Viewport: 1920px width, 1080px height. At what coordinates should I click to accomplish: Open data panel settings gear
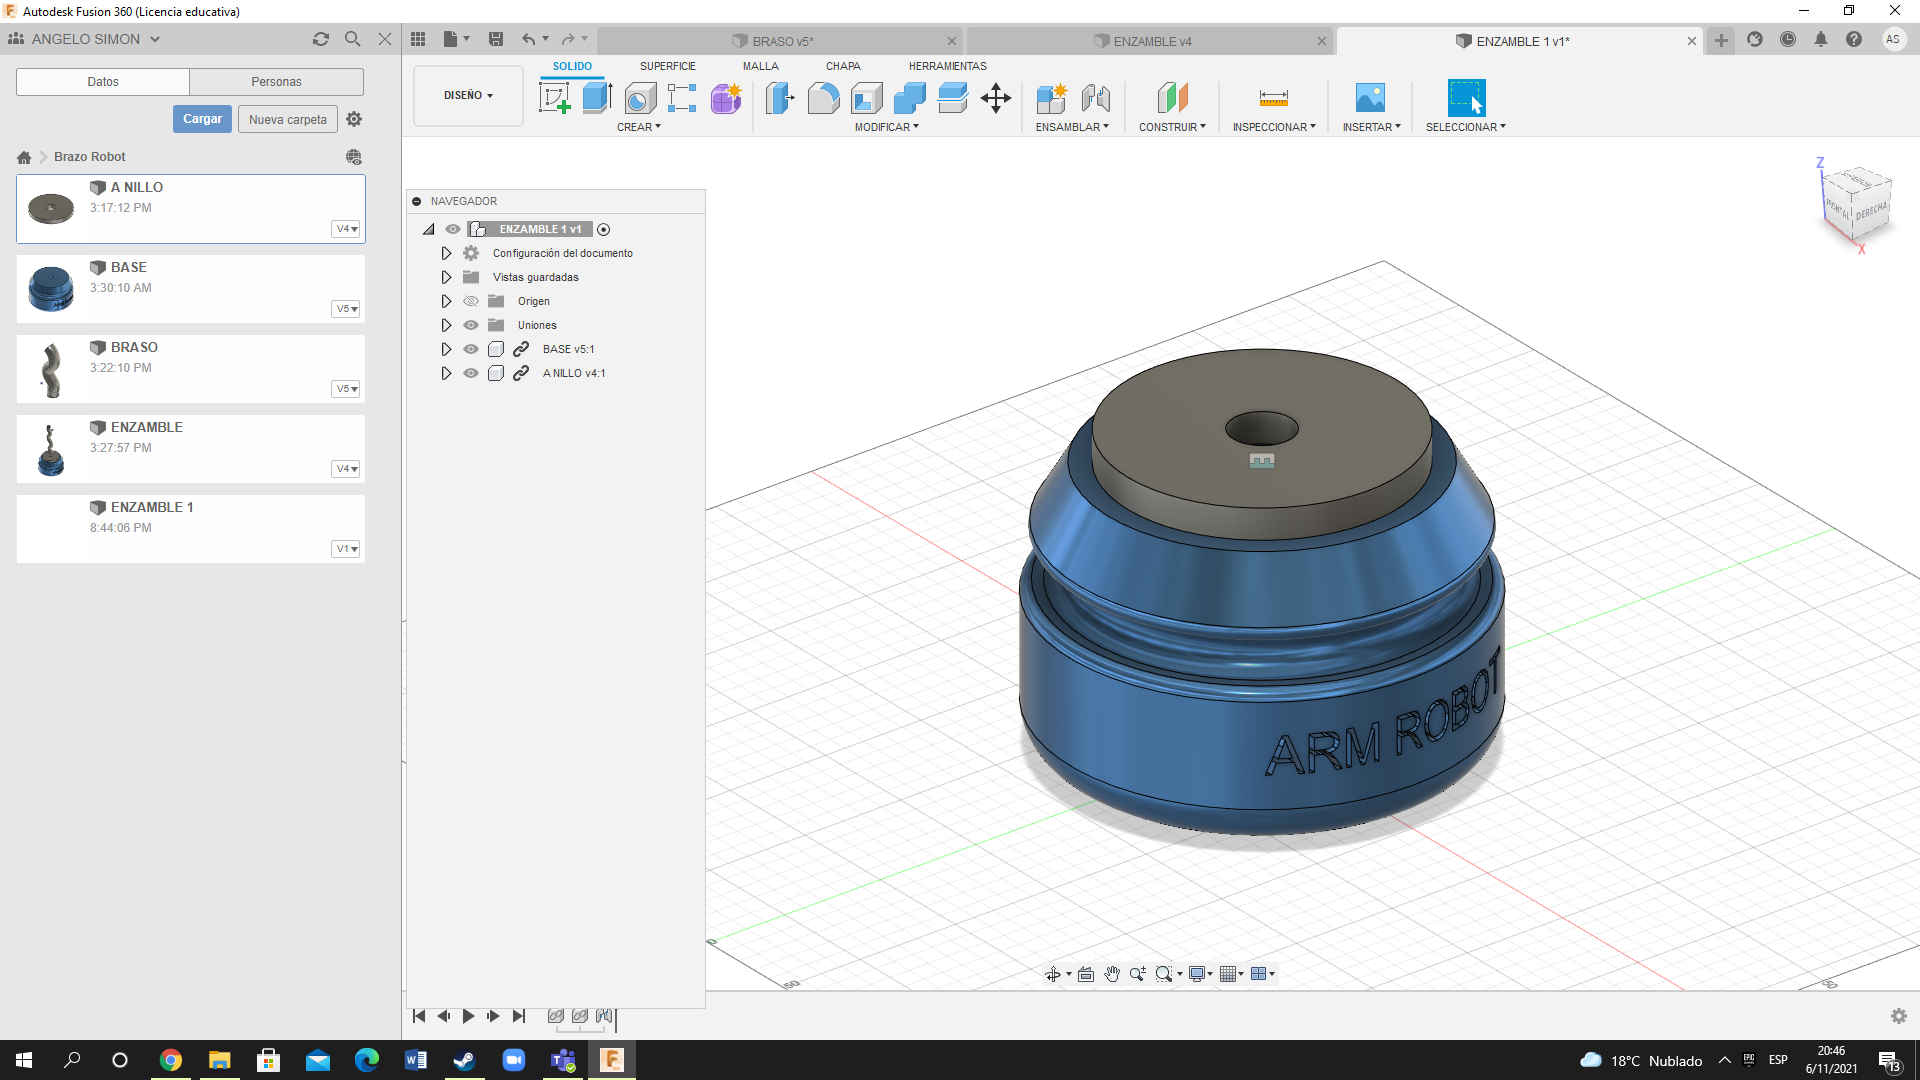point(354,119)
